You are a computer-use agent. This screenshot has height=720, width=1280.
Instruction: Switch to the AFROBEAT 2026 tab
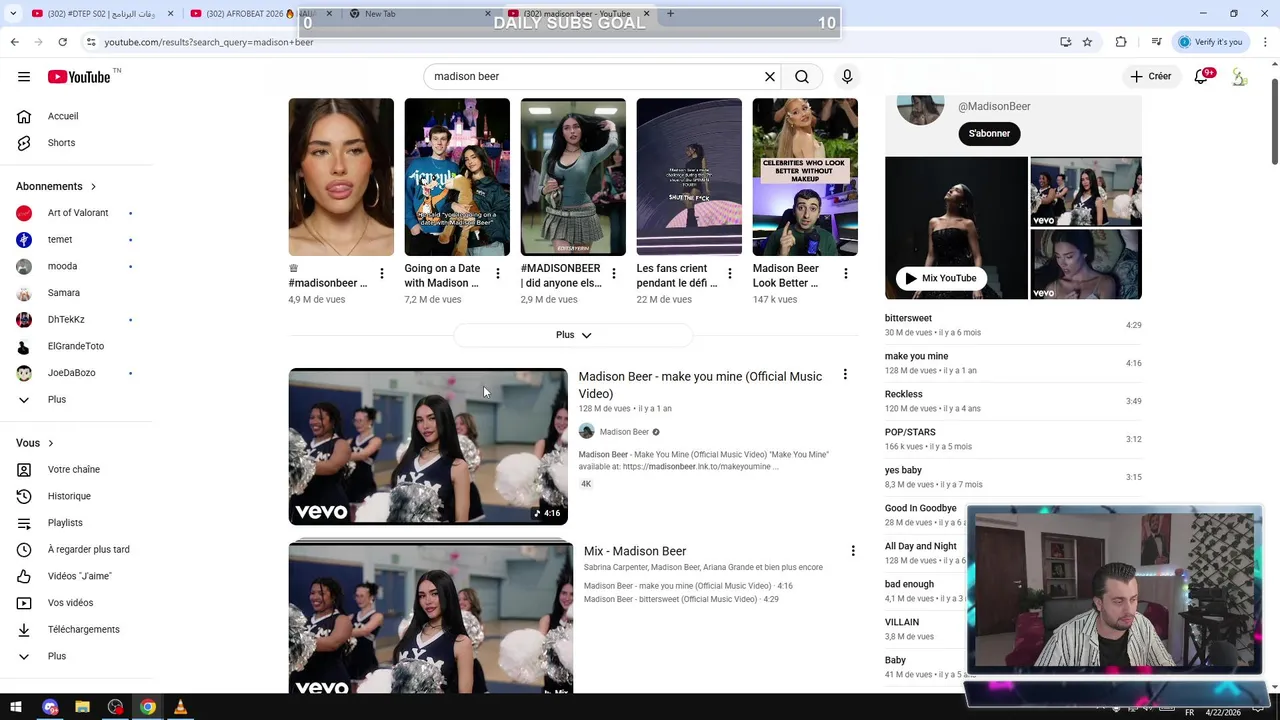[x=260, y=14]
